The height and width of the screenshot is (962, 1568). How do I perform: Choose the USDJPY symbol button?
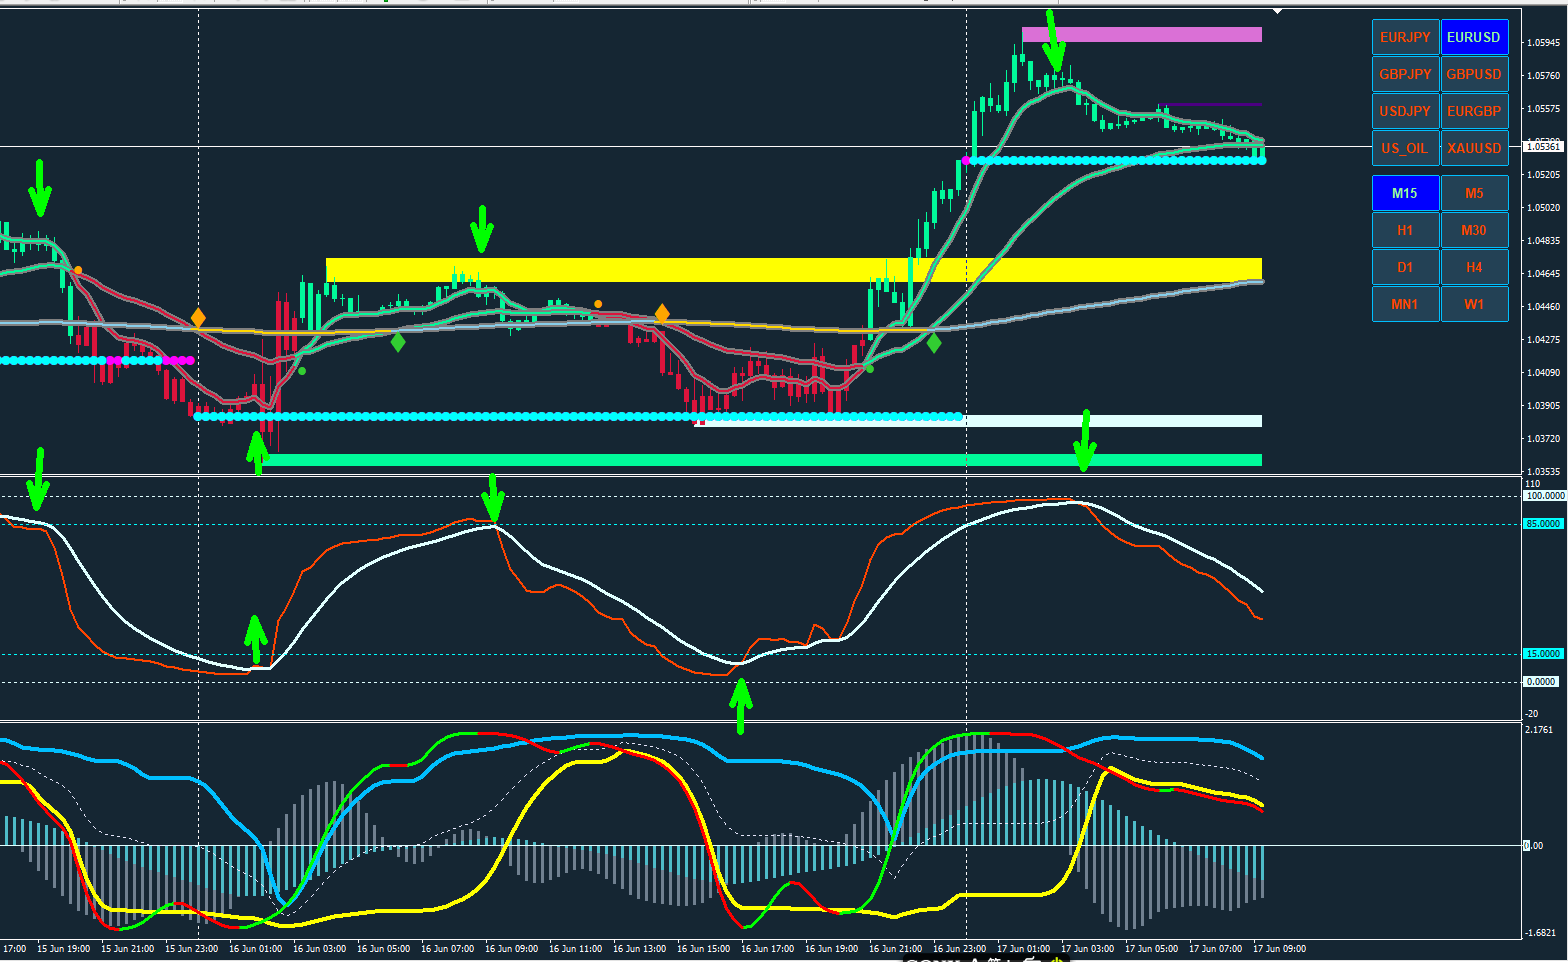[x=1405, y=111]
